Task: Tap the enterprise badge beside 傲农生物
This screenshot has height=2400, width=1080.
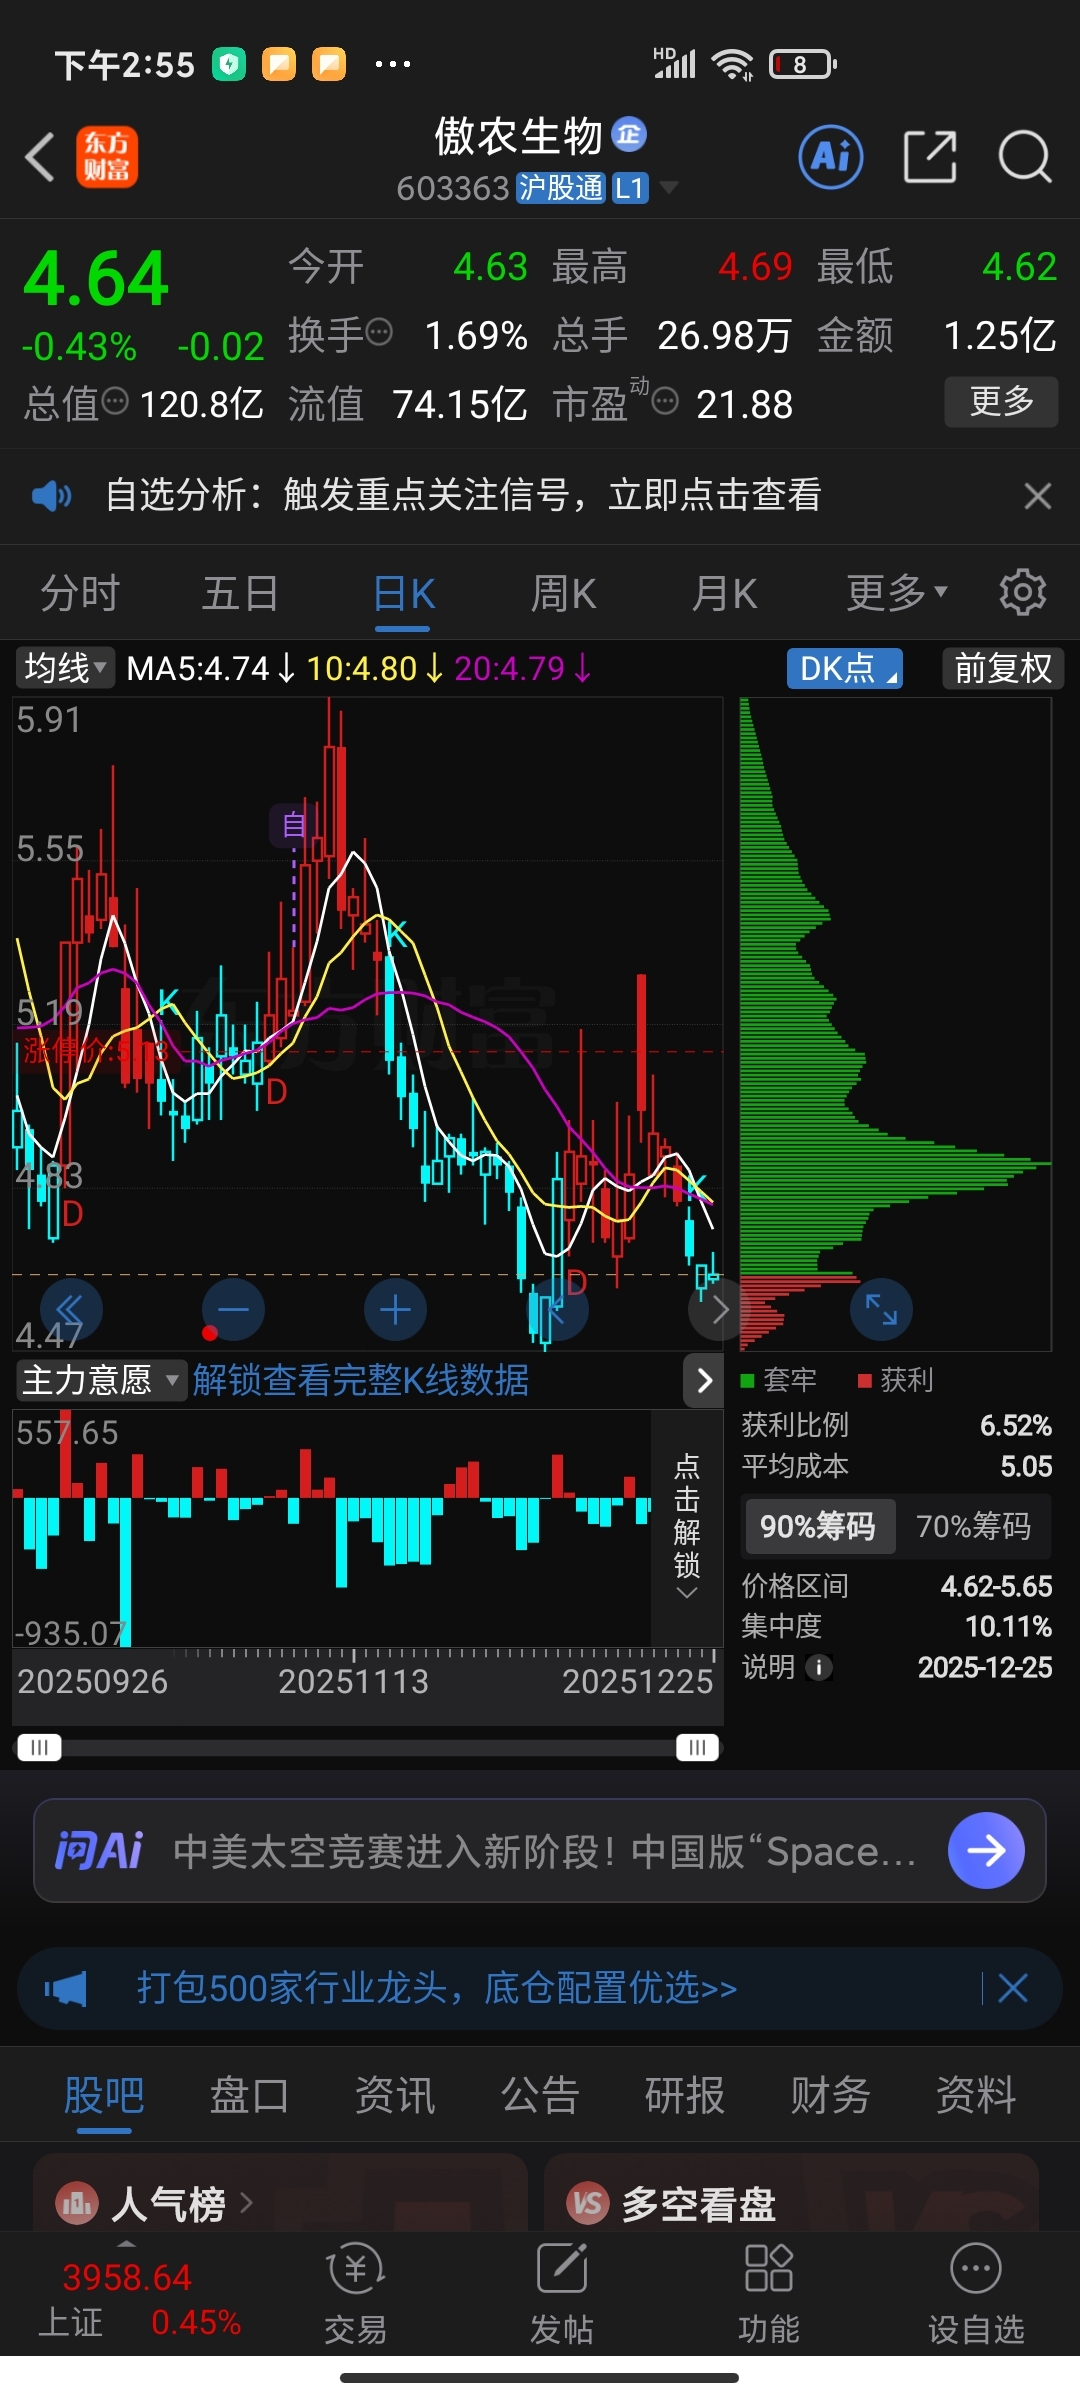Action: click(629, 134)
